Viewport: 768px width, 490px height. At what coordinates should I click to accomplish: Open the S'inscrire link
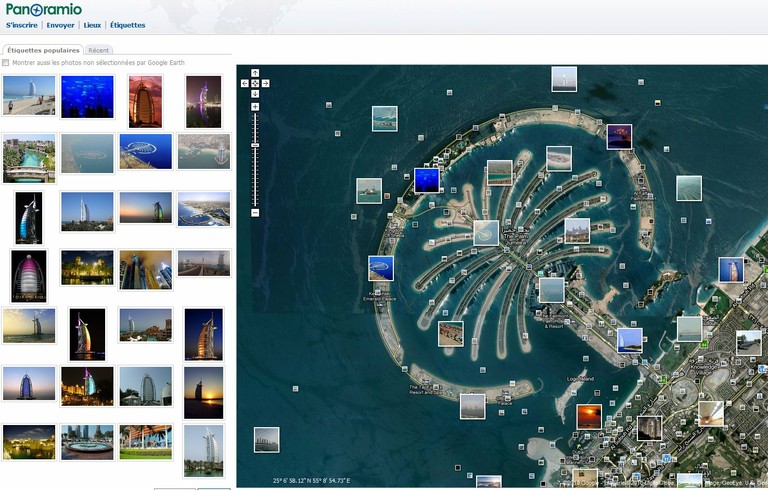22,25
